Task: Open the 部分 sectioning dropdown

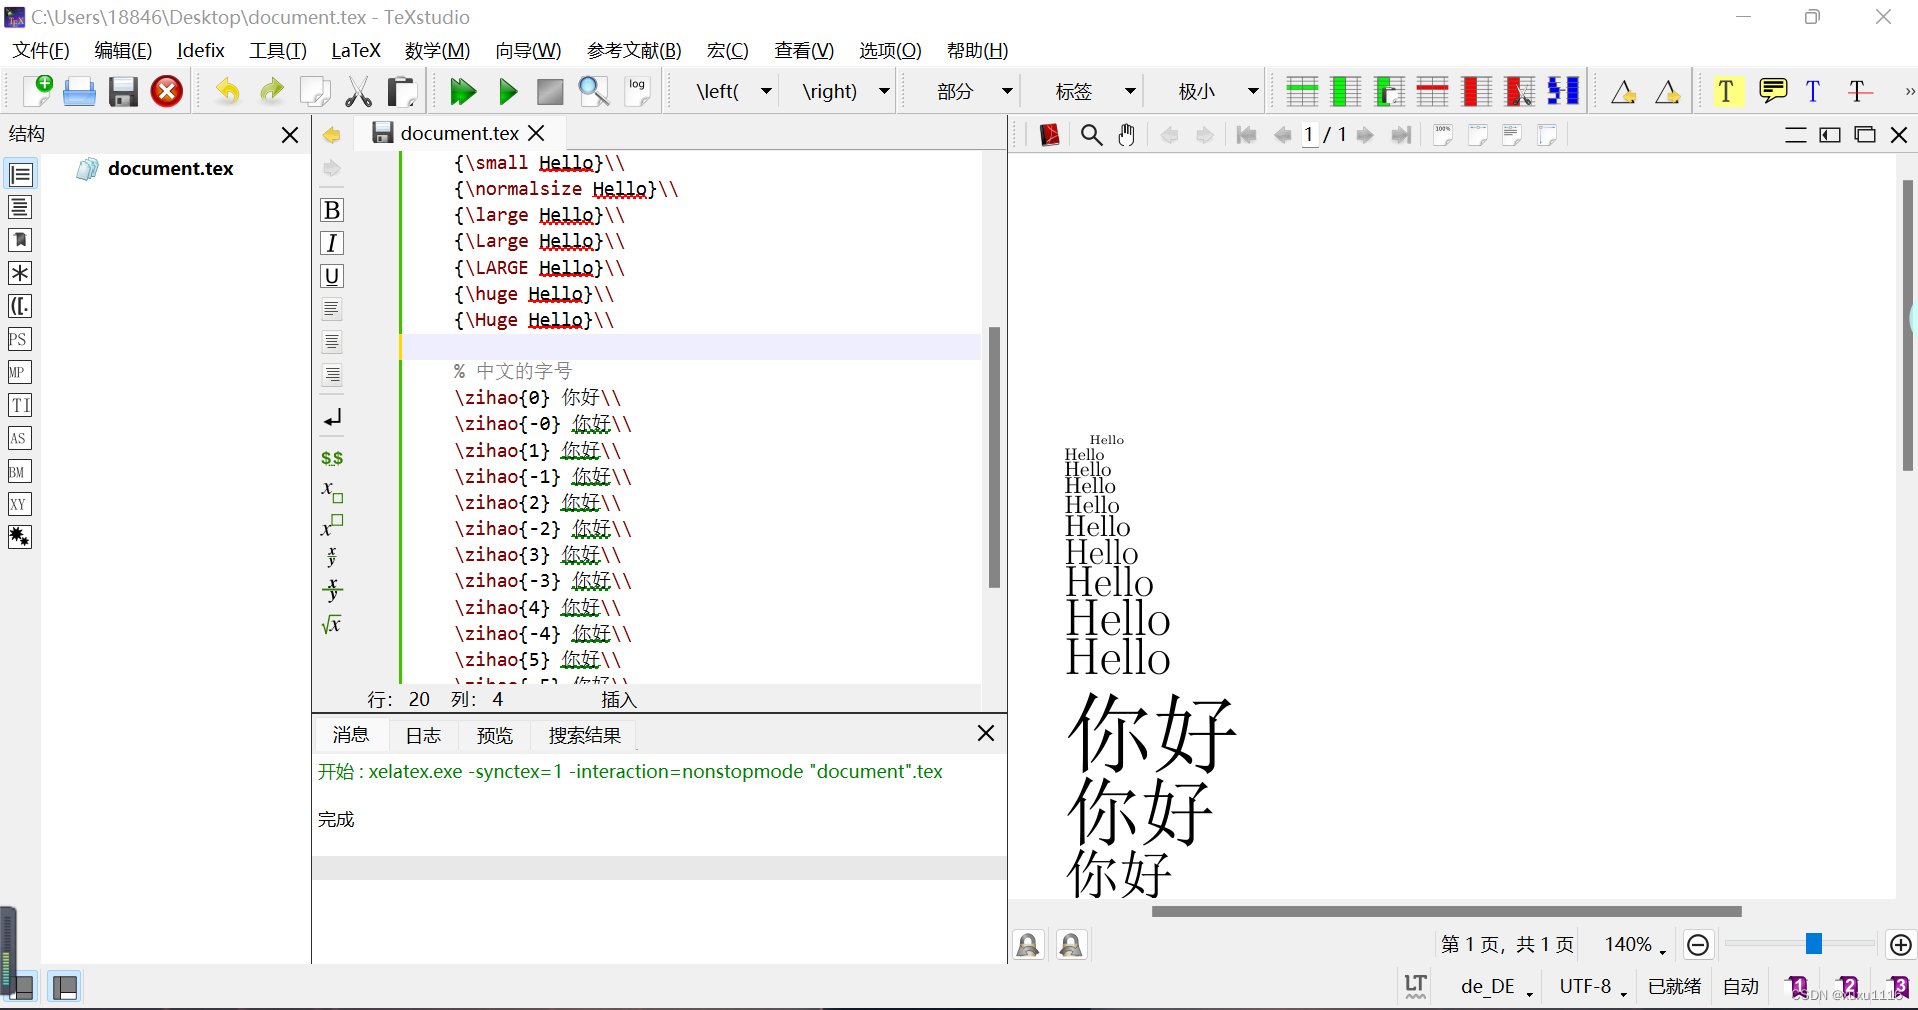Action: point(1007,91)
